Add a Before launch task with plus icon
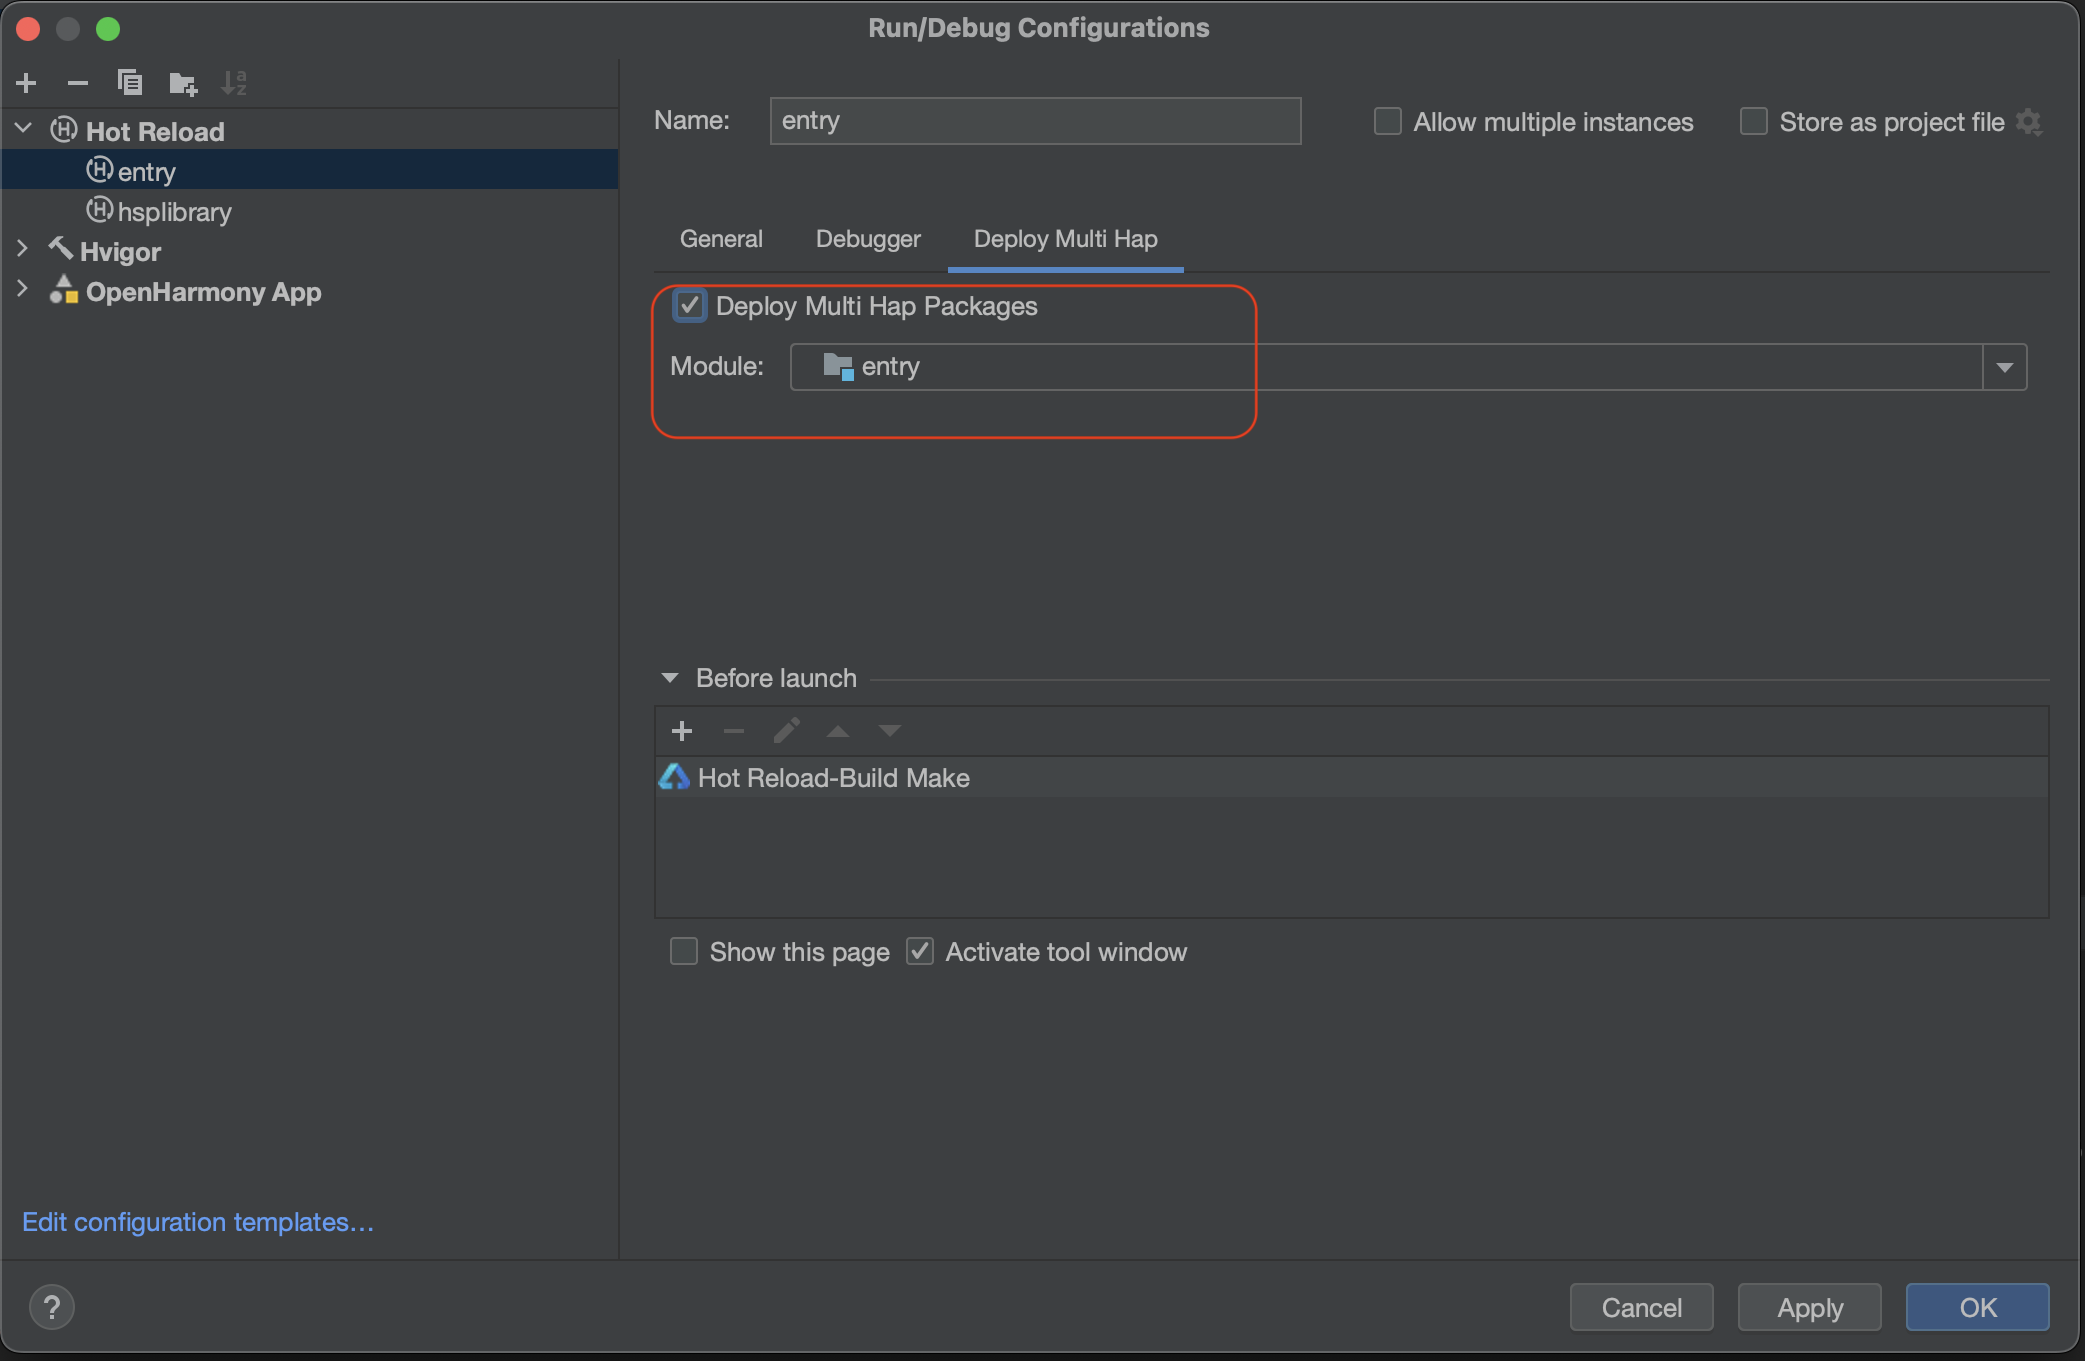The height and width of the screenshot is (1361, 2085). point(682,731)
